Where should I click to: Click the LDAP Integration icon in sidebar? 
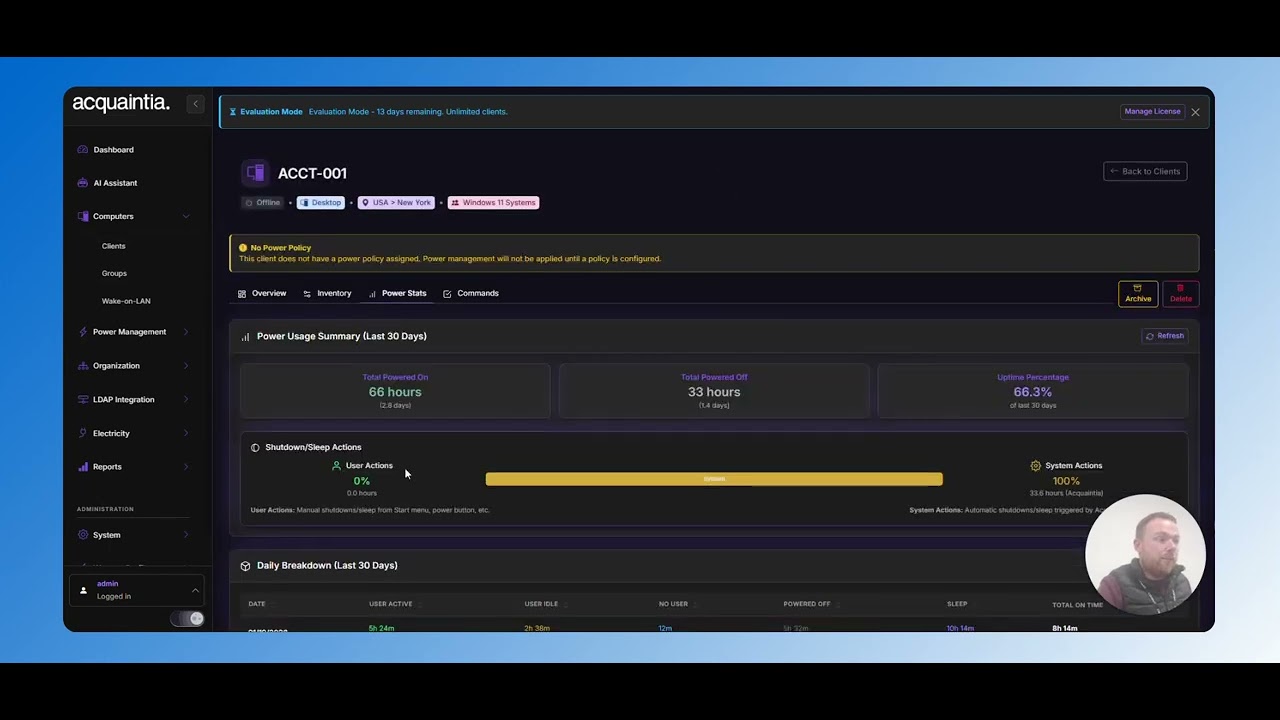point(83,400)
